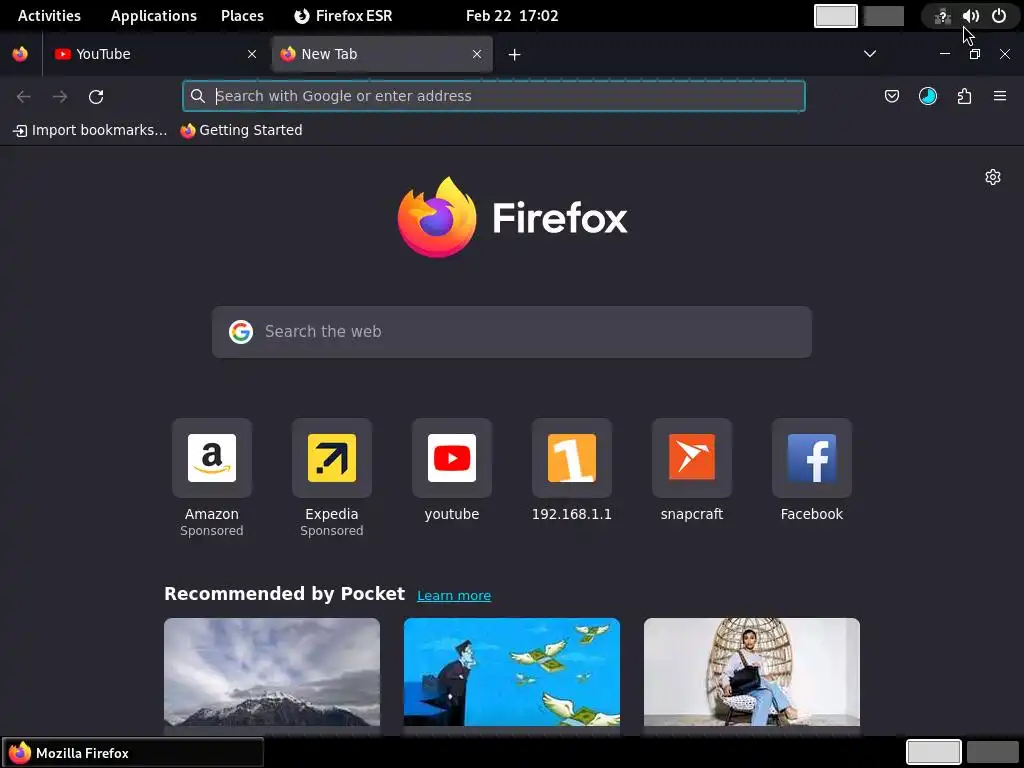1024x768 pixels.
Task: Save to Pocket toolbar icon
Action: click(892, 97)
